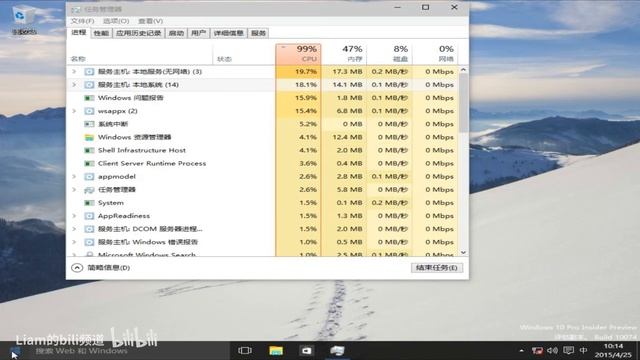
Task: Switch to the 性能 tab
Action: pos(101,33)
